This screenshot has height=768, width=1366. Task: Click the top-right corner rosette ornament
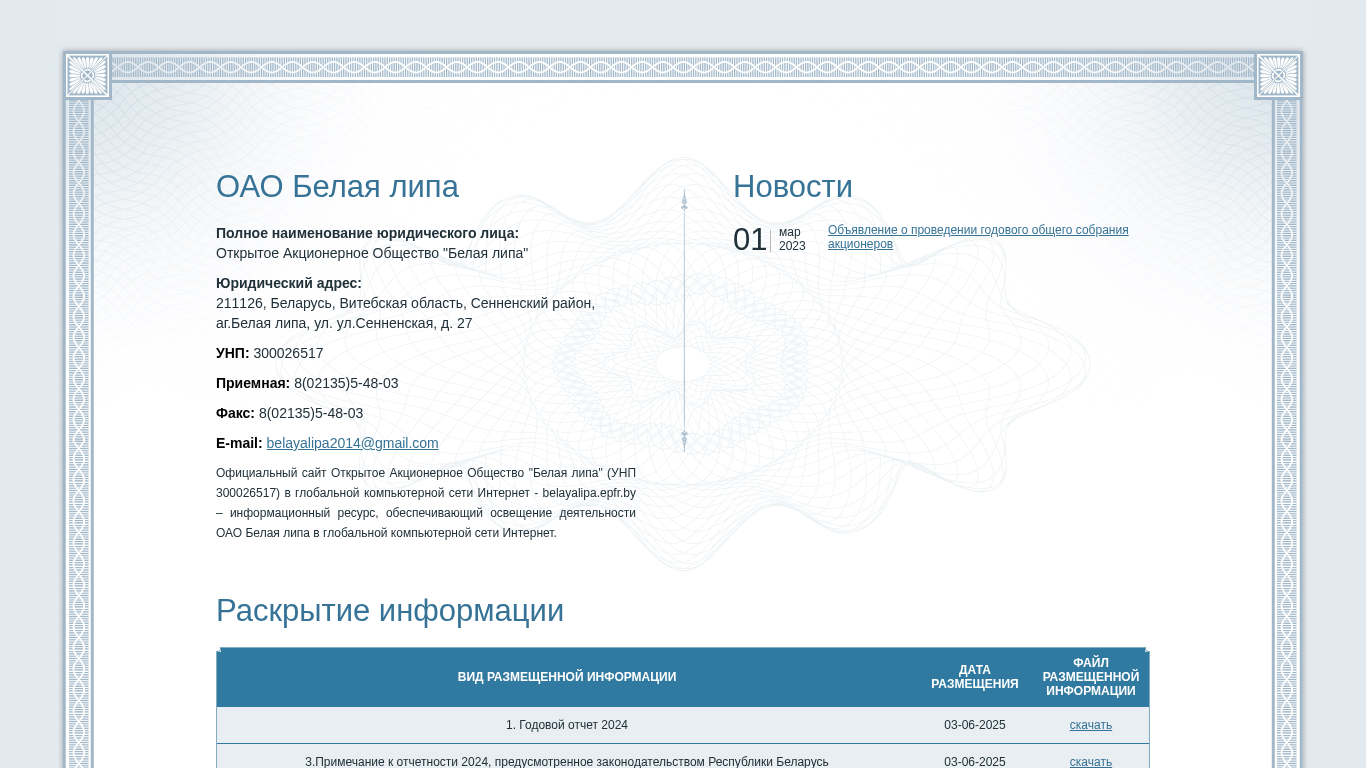point(1278,75)
